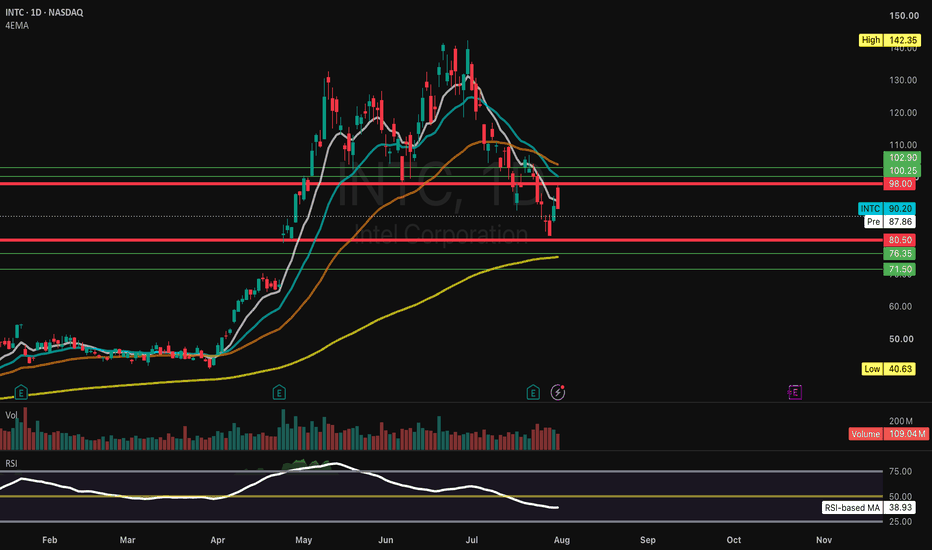Click the lightning bolt event icon
This screenshot has height=550, width=932.
tap(558, 392)
